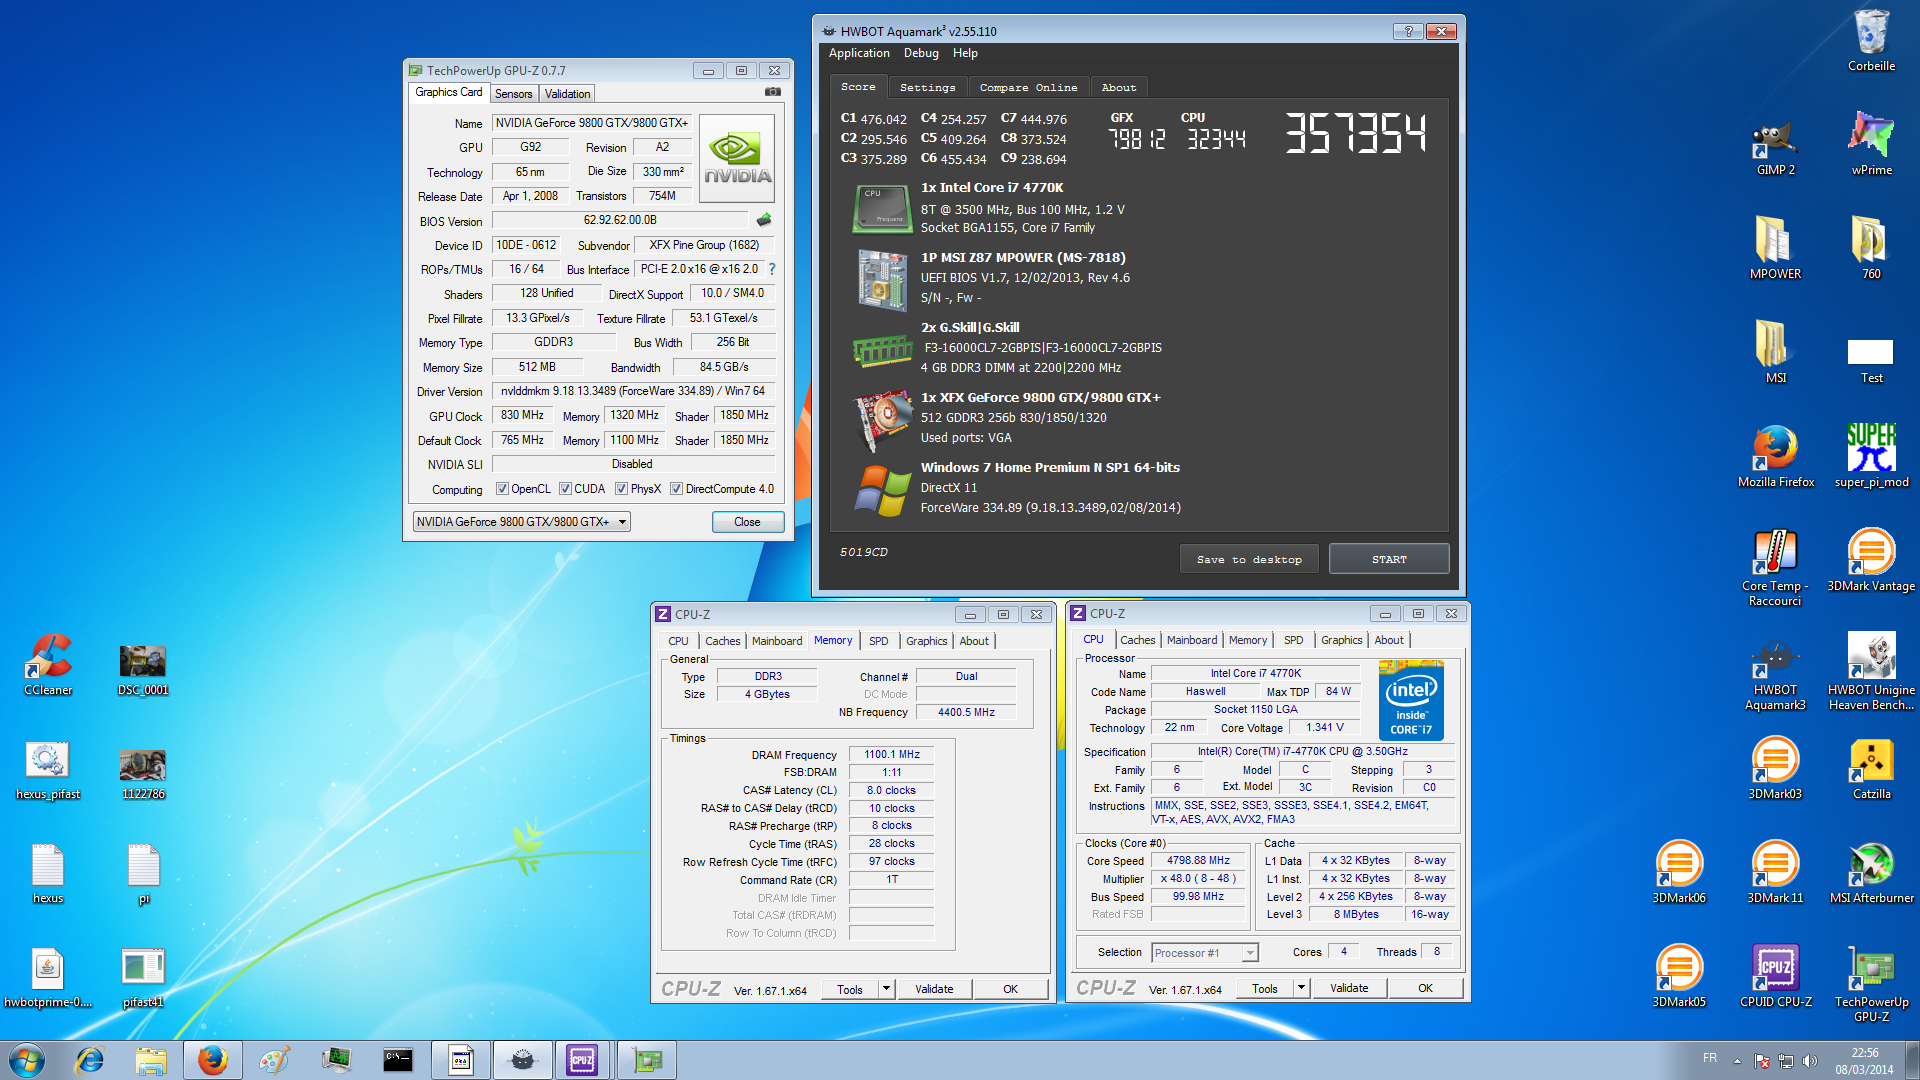Click the Bus Interface question mark

[772, 269]
